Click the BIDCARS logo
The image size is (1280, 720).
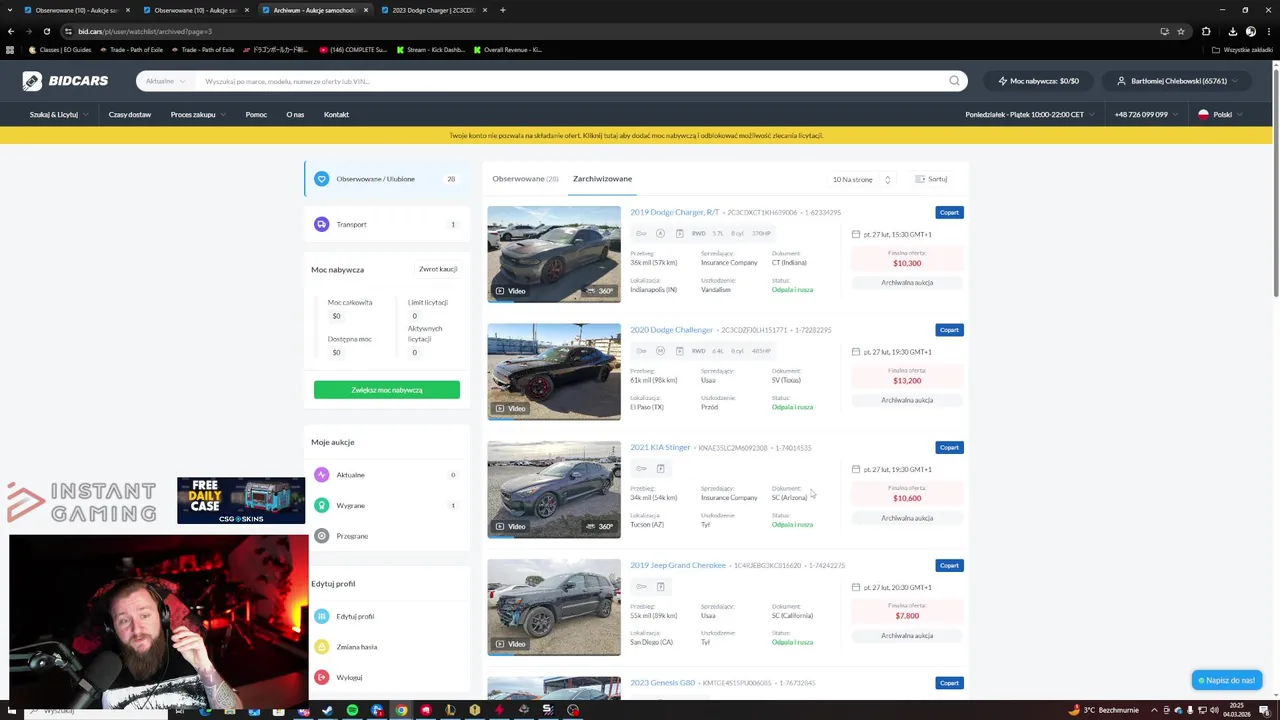(x=65, y=81)
